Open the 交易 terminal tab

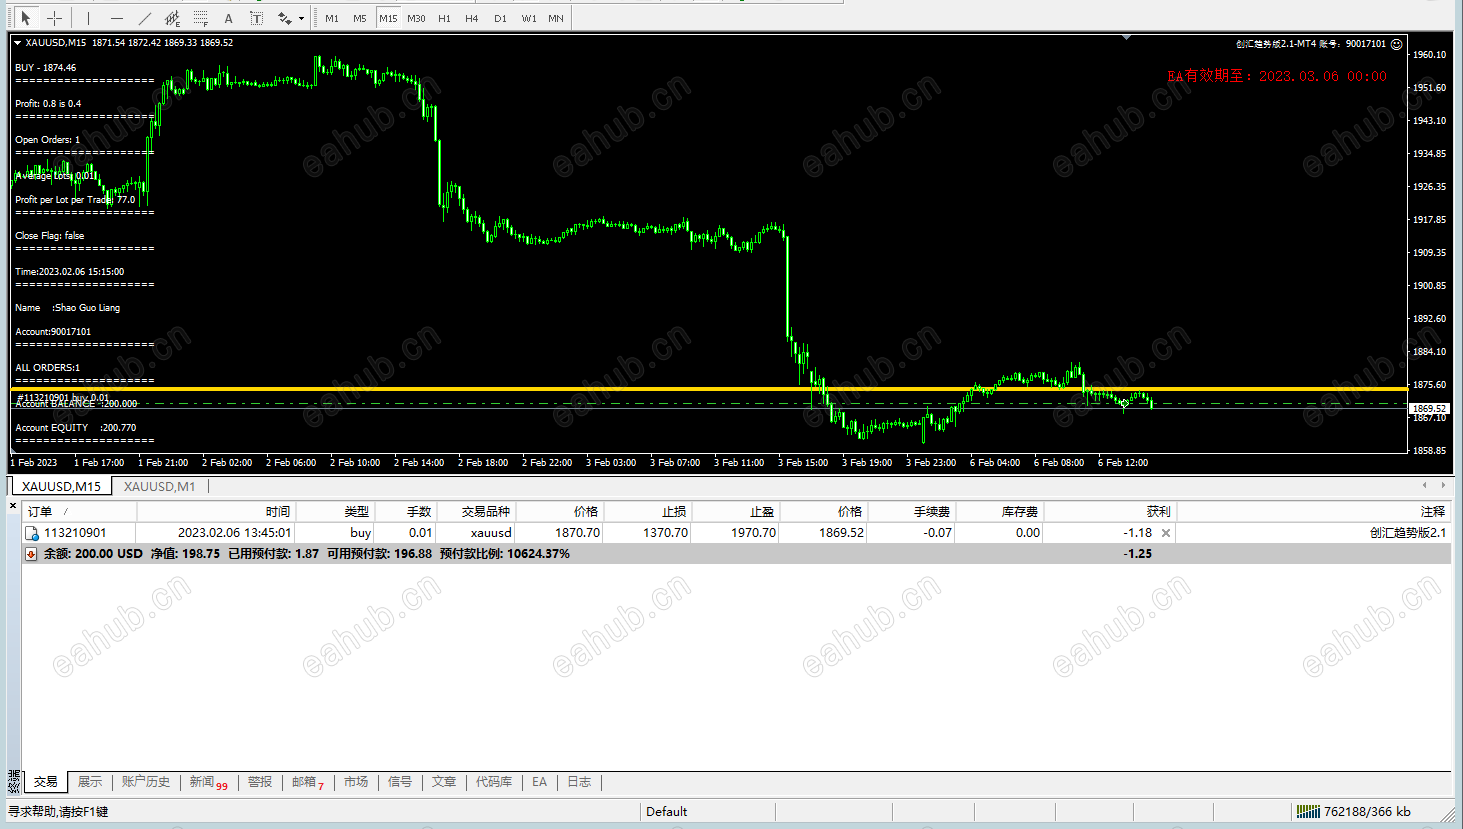(46, 782)
